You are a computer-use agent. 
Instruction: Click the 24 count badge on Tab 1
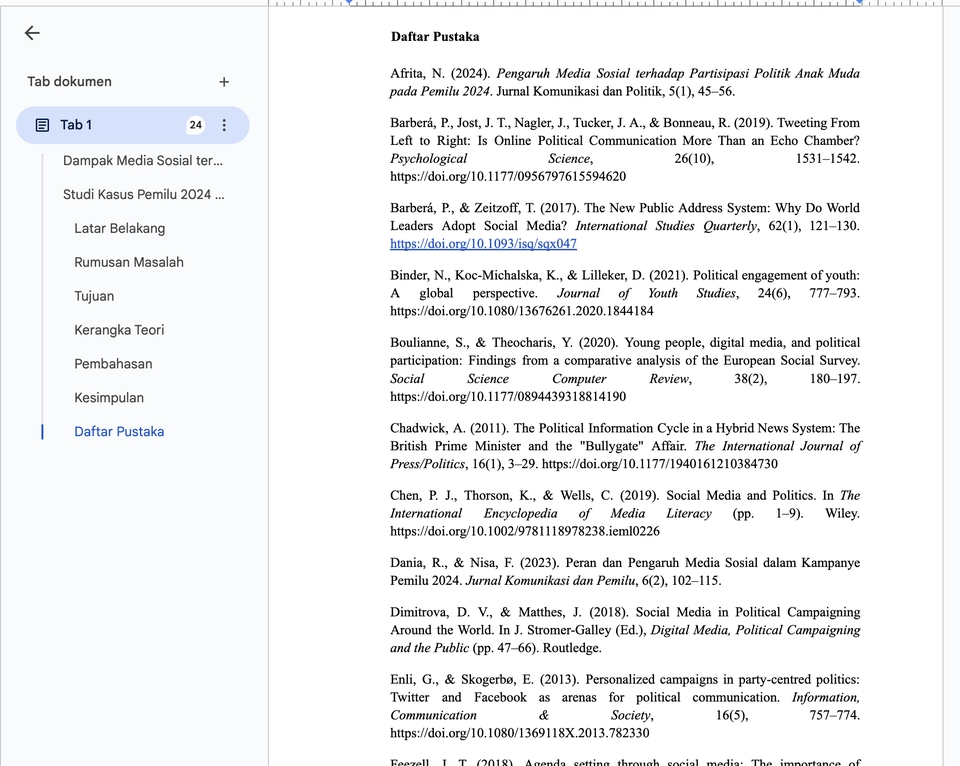click(195, 125)
